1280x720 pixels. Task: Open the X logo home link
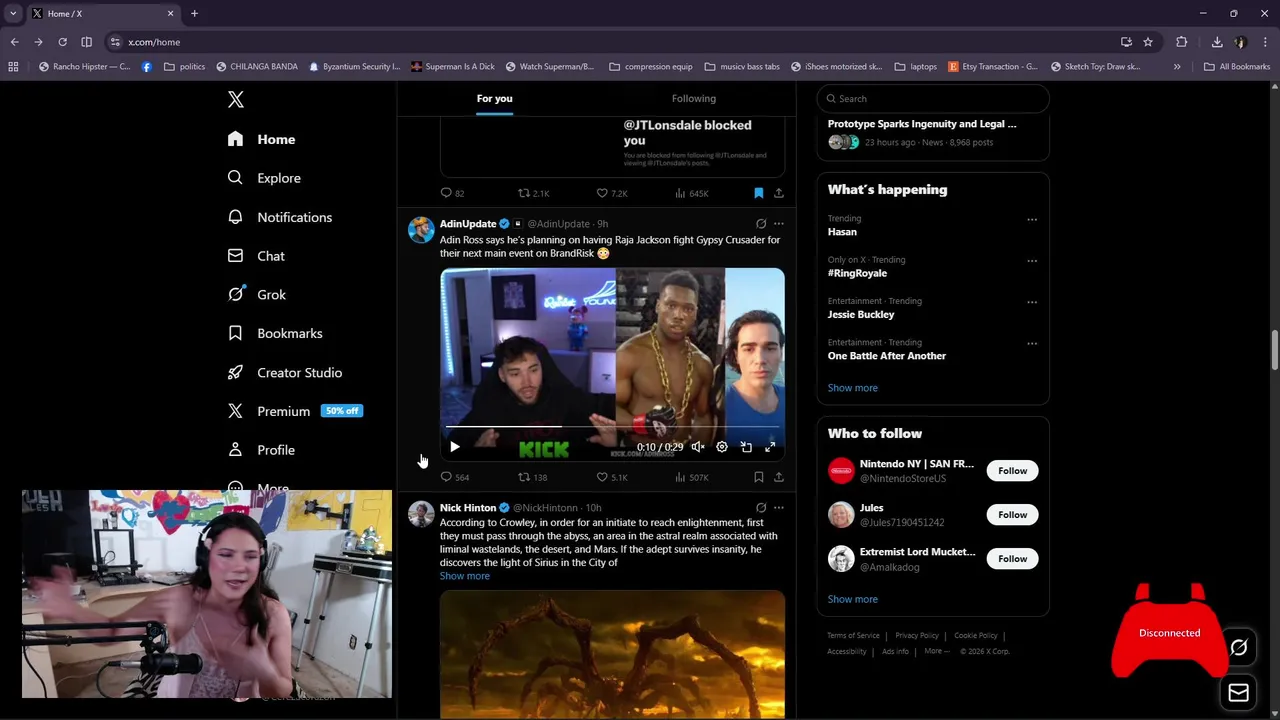[x=236, y=99]
